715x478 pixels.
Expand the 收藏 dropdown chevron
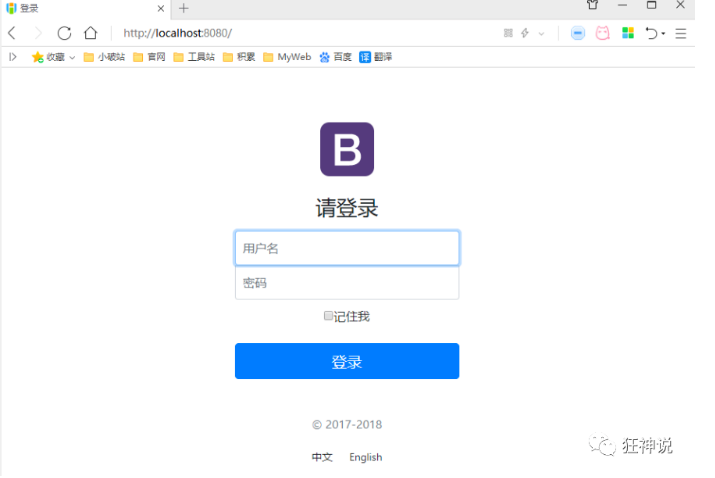tap(72, 57)
